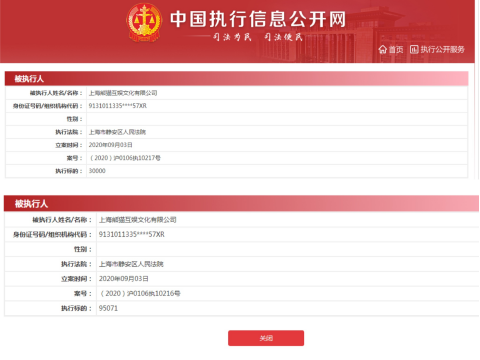Viewport: 480px width, 360px height.
Task: Click the execution amount value 30000
Action: point(97,171)
